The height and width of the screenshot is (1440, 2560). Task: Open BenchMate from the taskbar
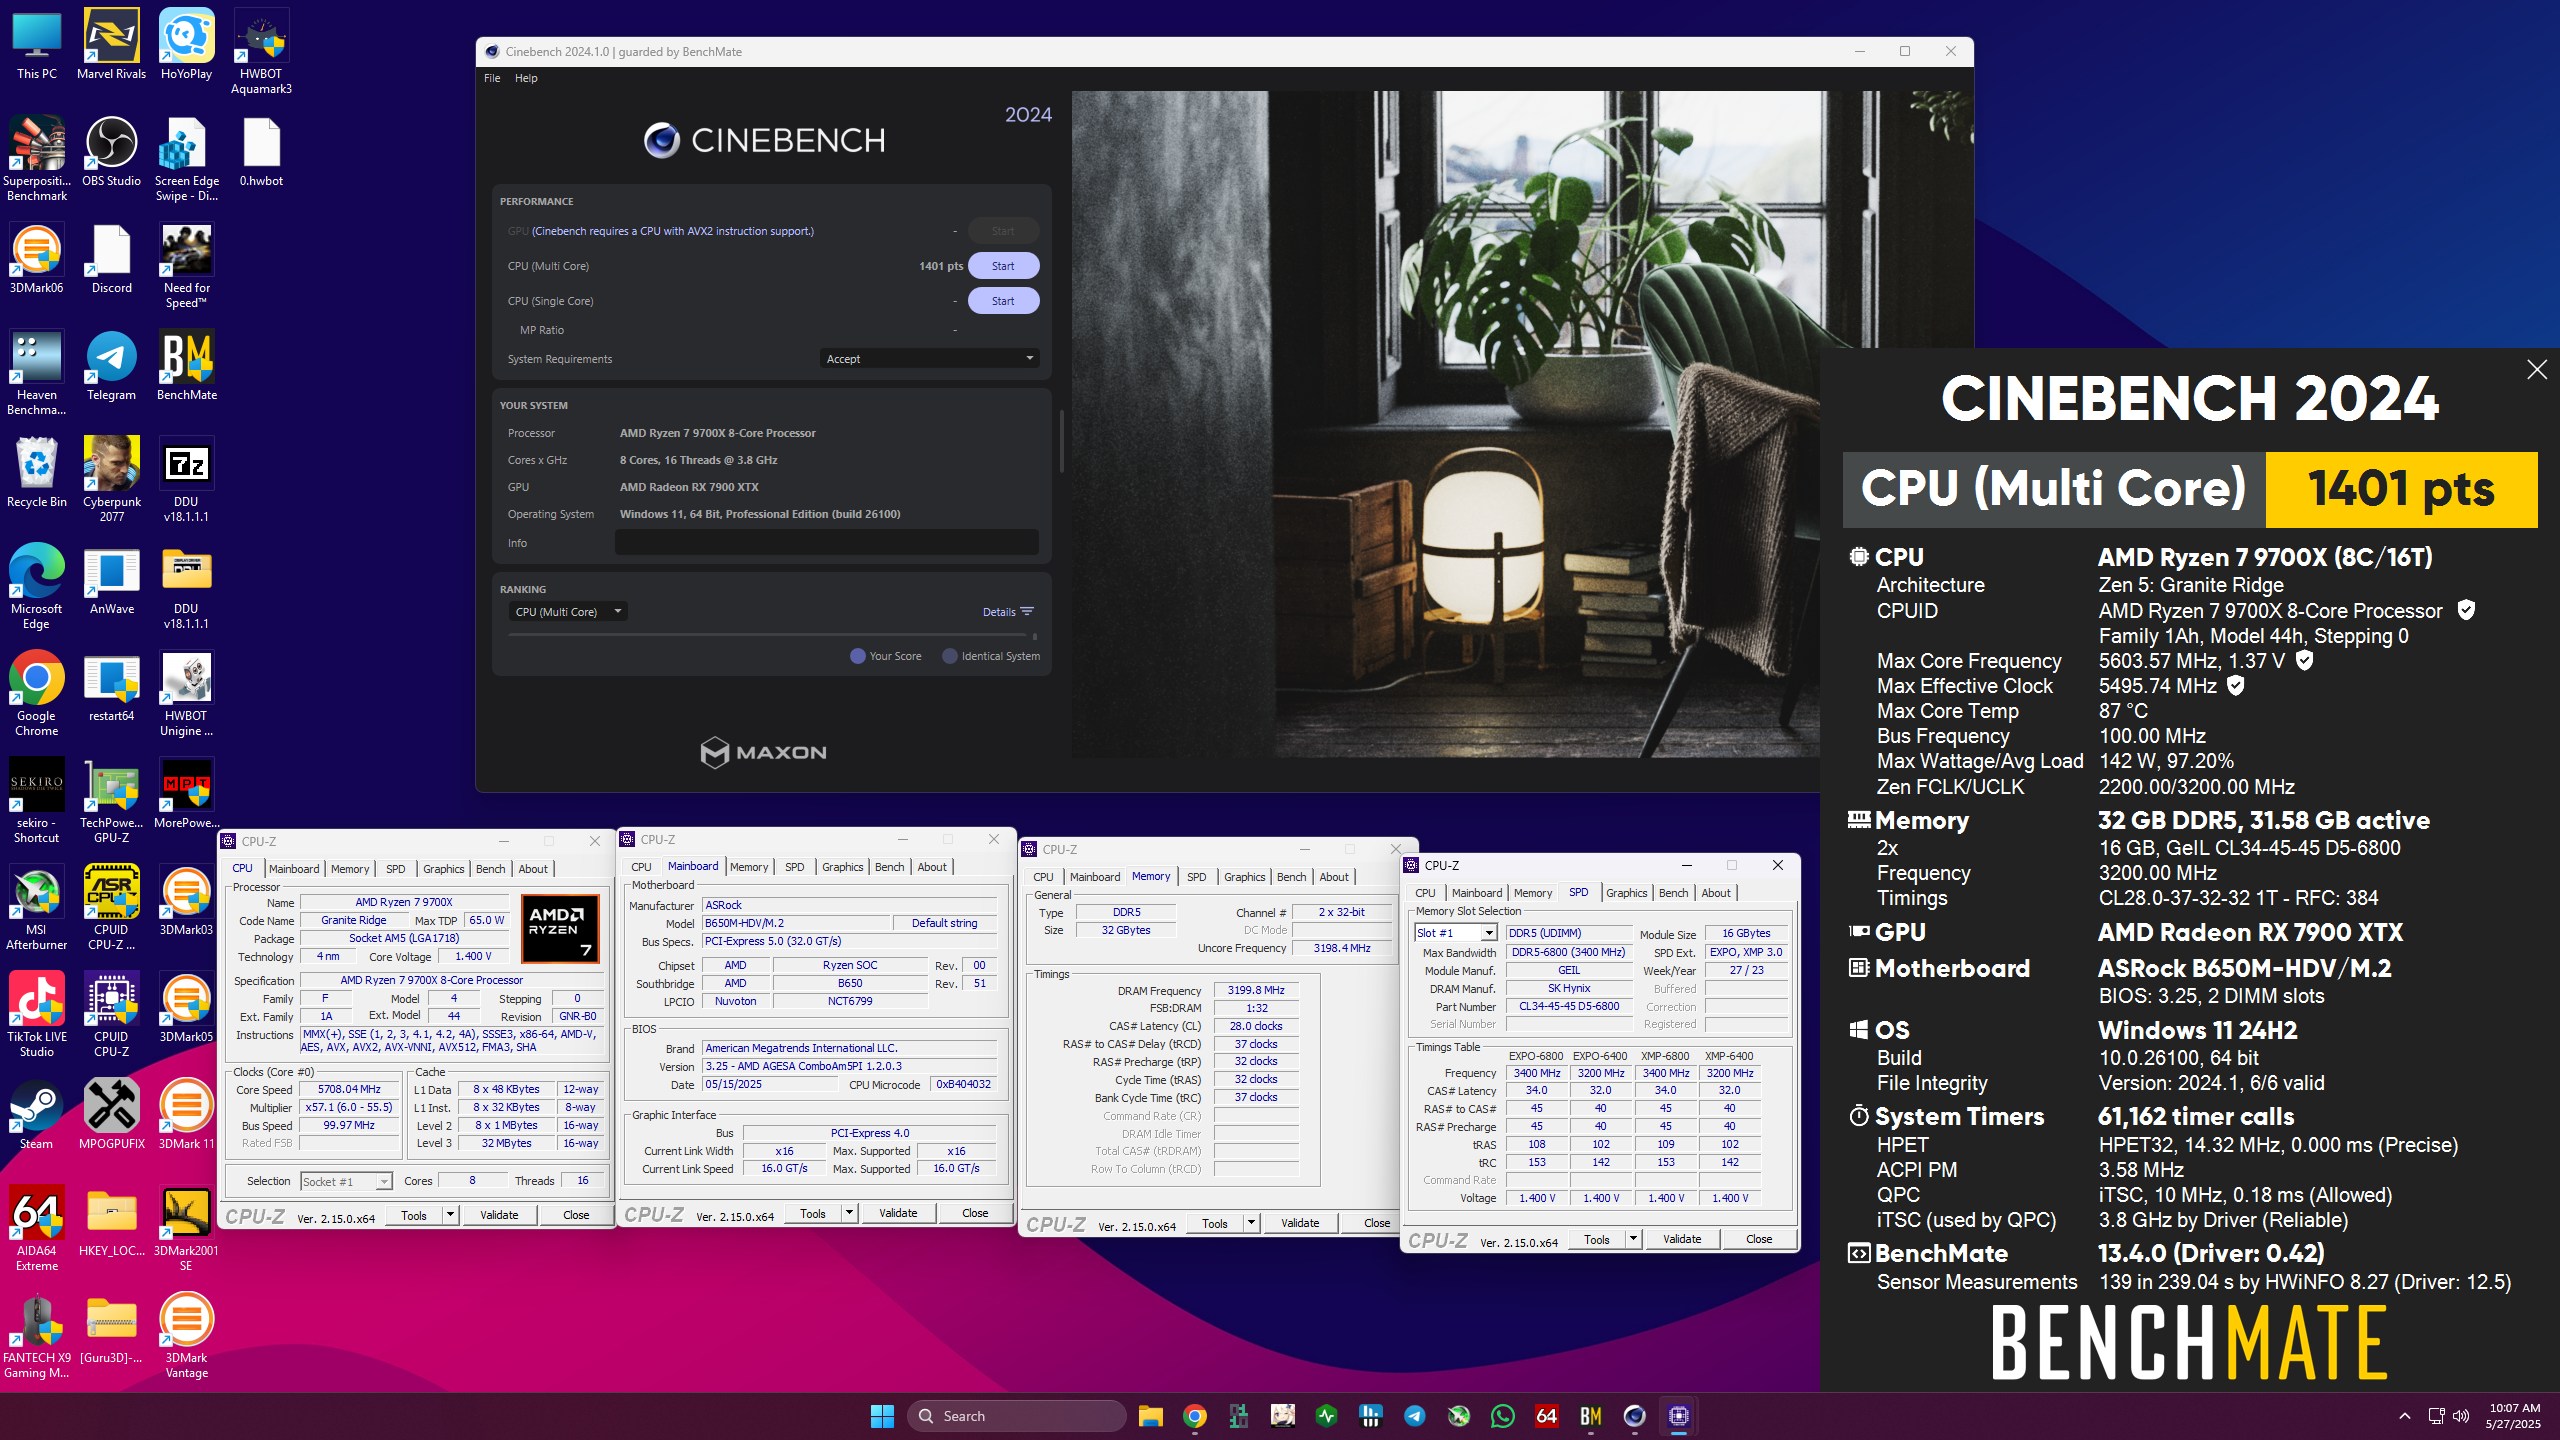click(x=1590, y=1416)
